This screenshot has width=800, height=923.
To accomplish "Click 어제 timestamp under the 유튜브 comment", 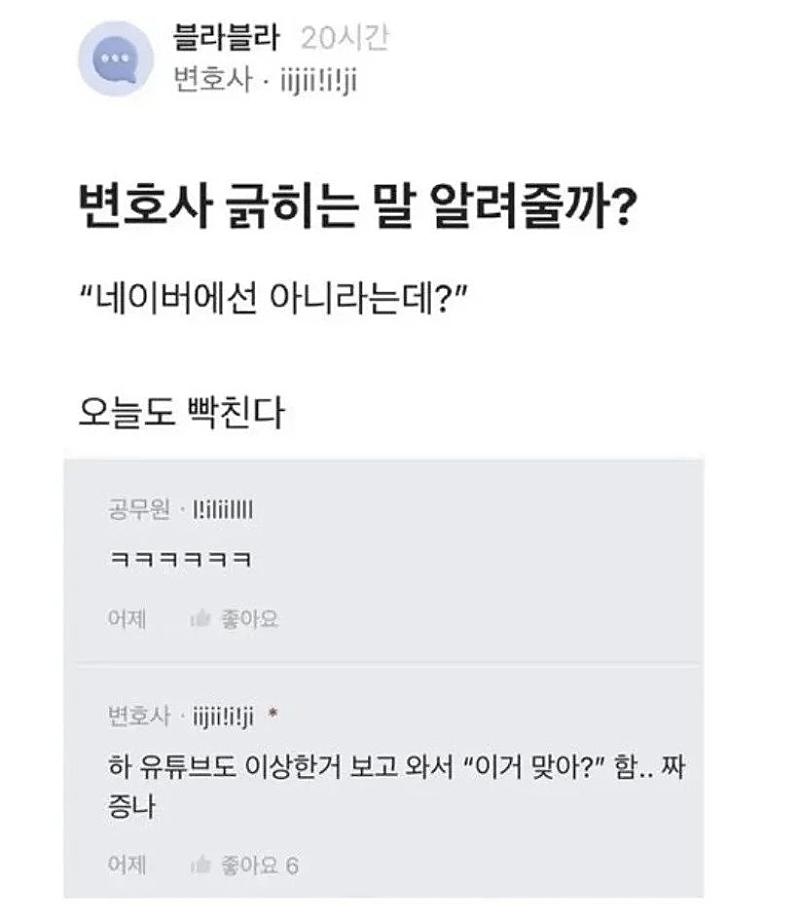I will pos(126,865).
